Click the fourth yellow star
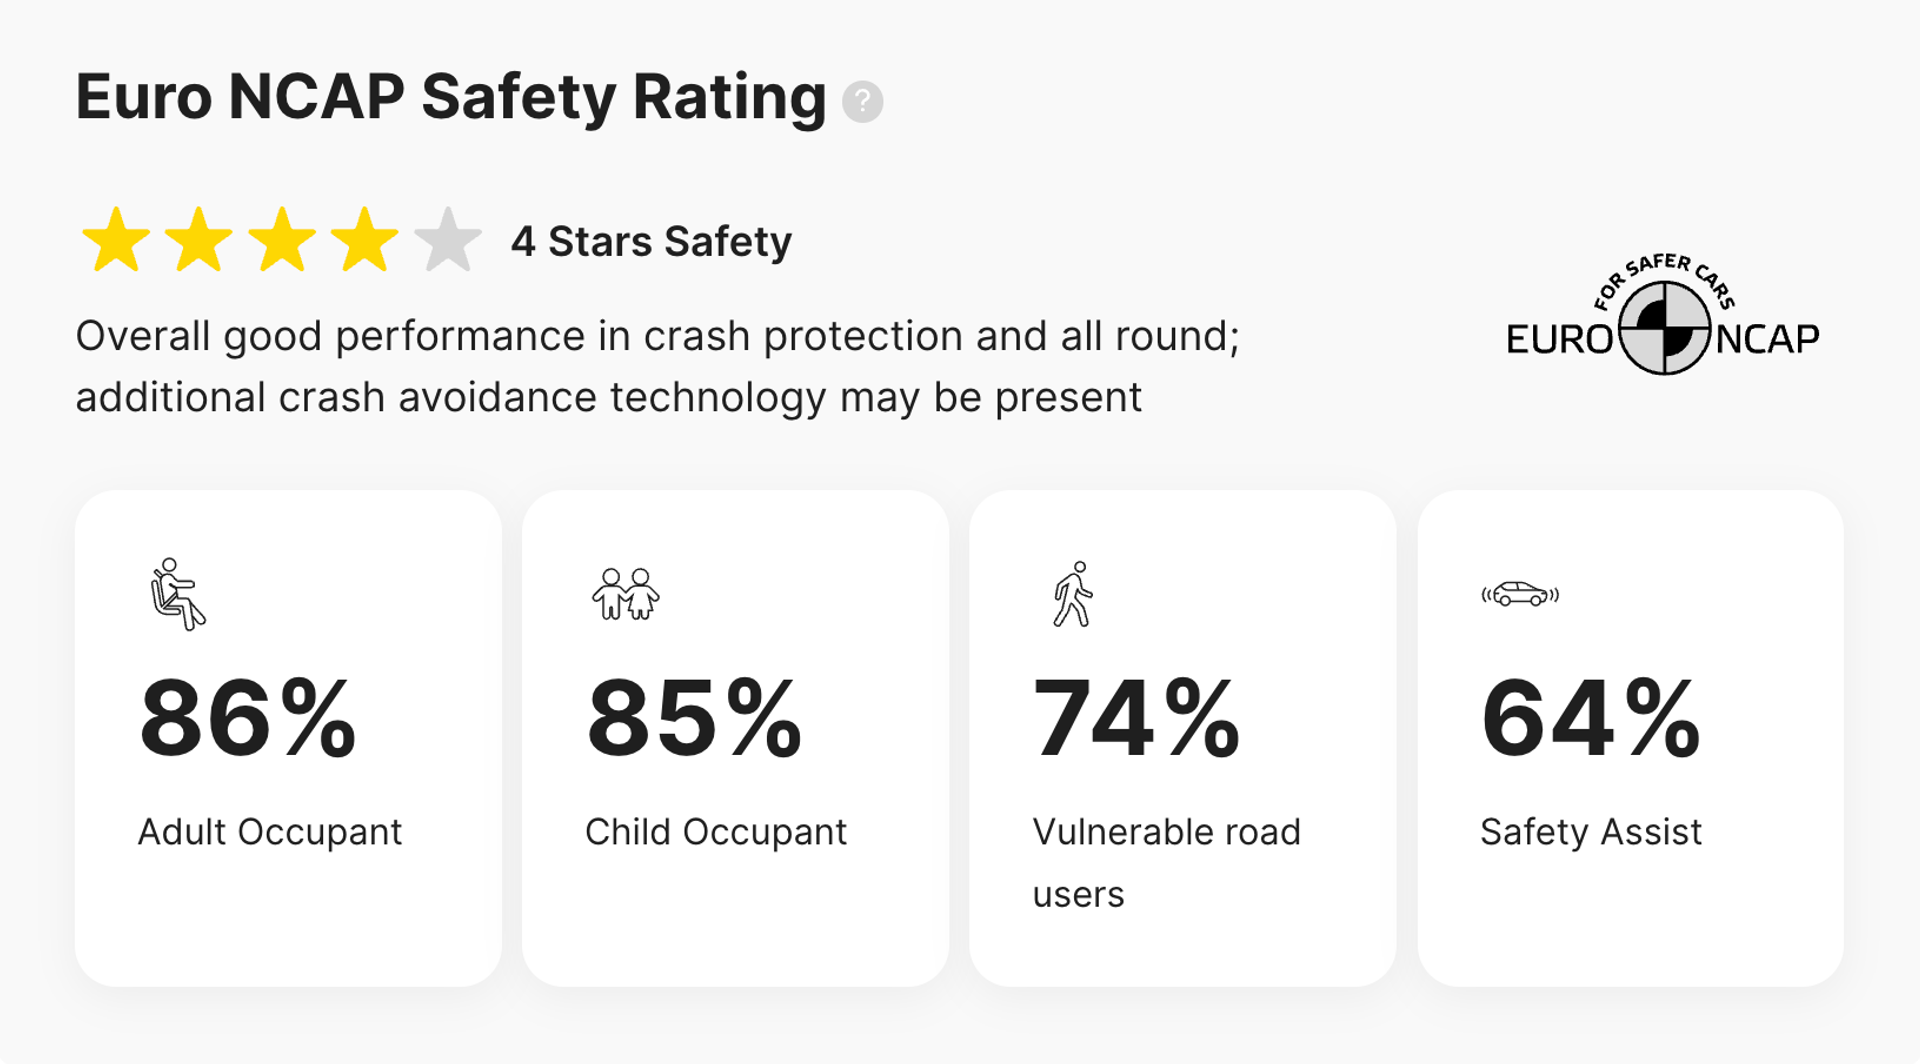 363,240
